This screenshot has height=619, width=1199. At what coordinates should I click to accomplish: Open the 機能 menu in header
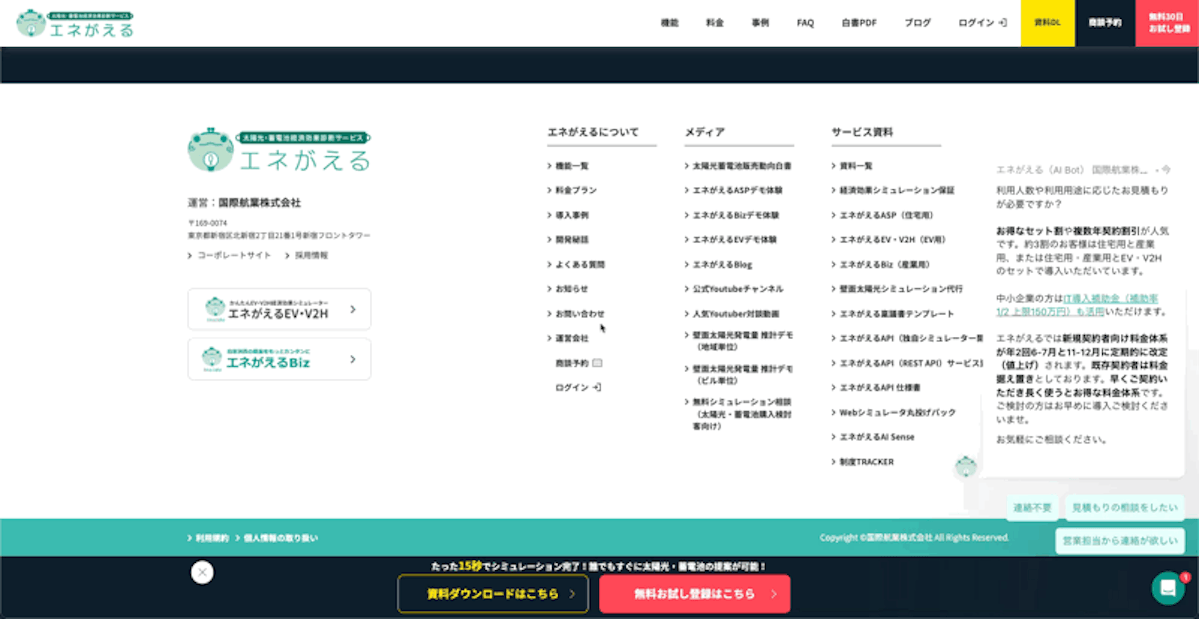pyautogui.click(x=669, y=23)
